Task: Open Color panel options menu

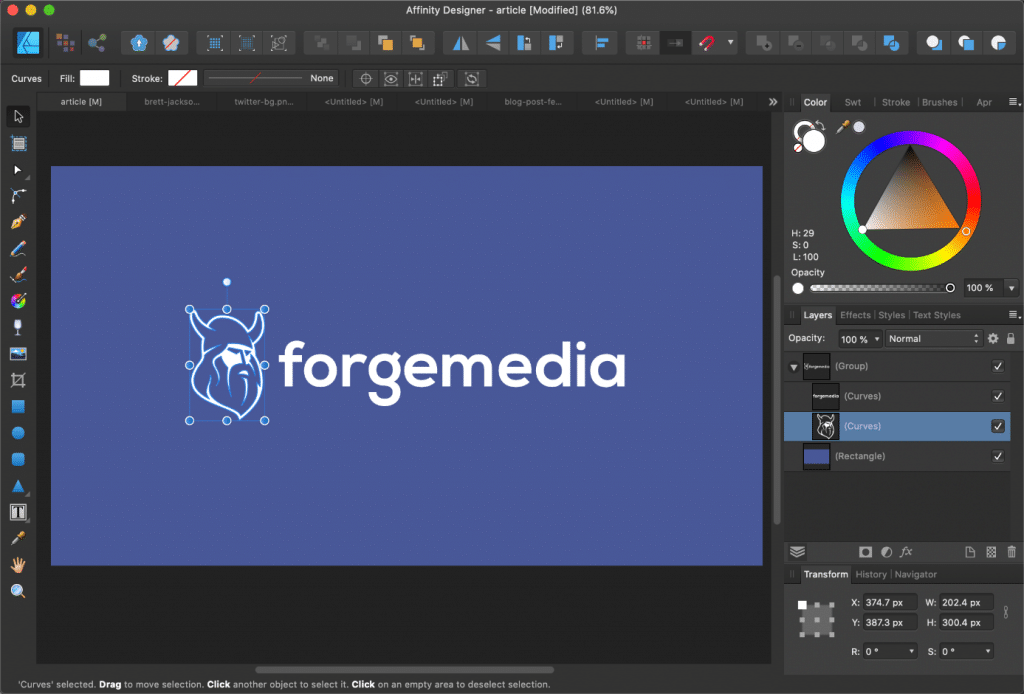Action: coord(1014,102)
